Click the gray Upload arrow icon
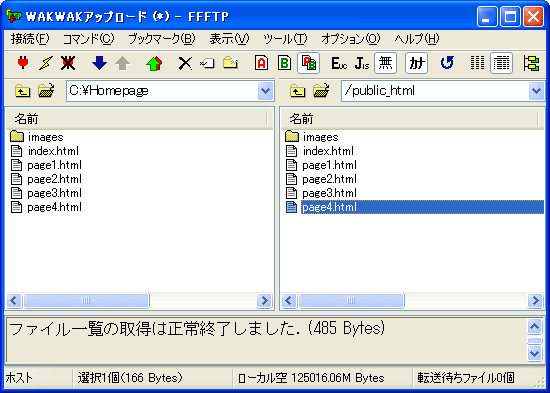550x393 pixels. click(x=122, y=64)
